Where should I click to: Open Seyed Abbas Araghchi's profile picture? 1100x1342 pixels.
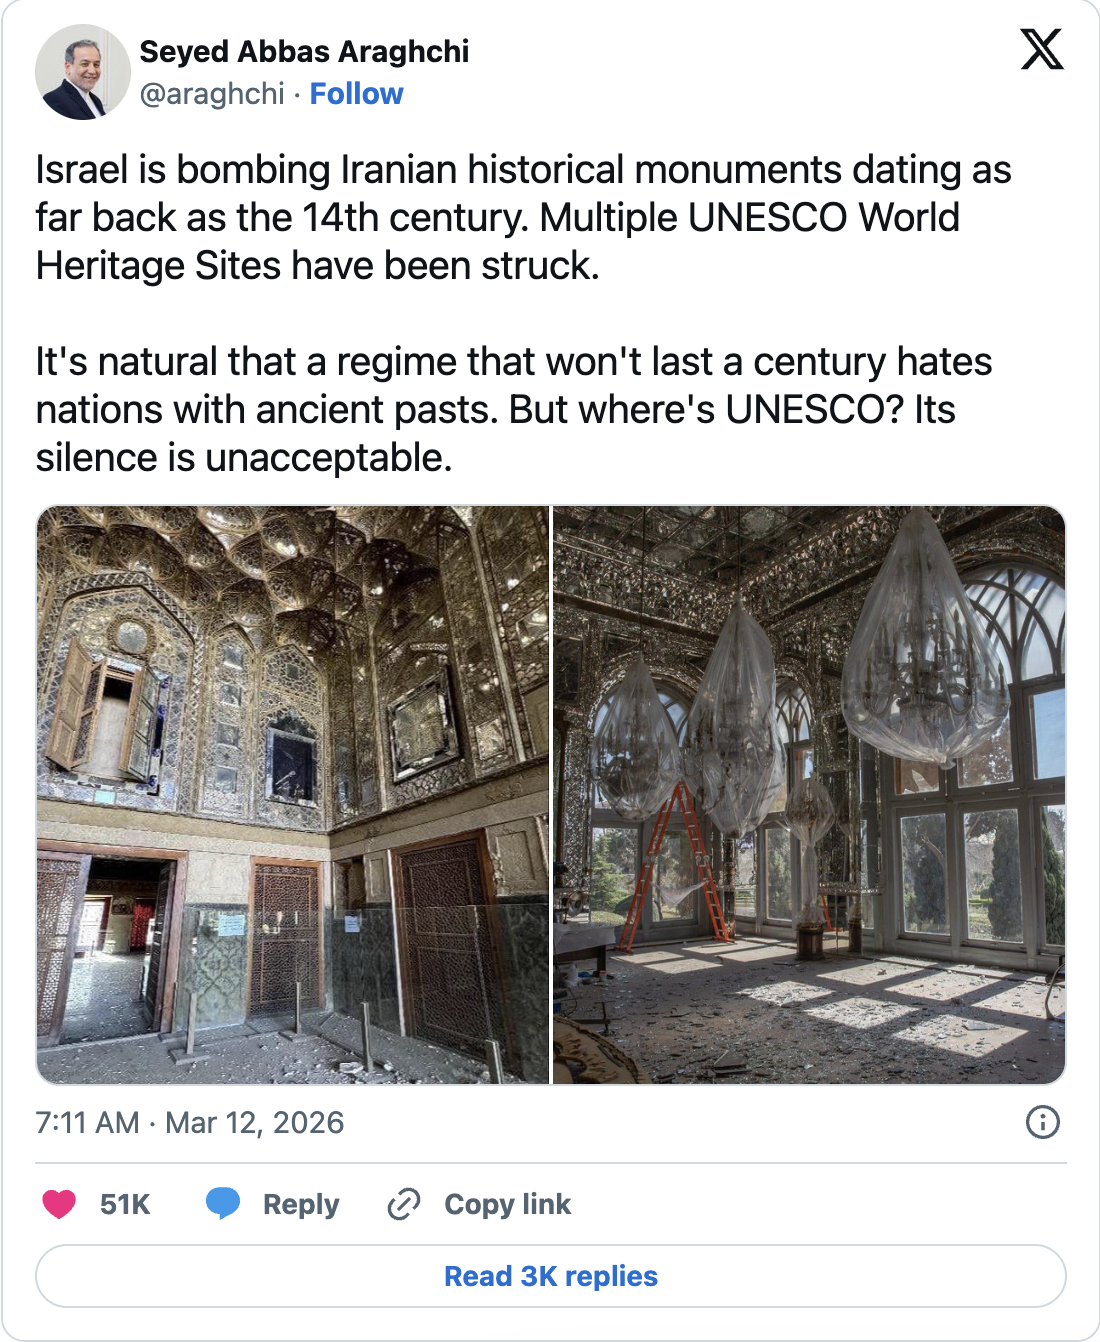(82, 72)
